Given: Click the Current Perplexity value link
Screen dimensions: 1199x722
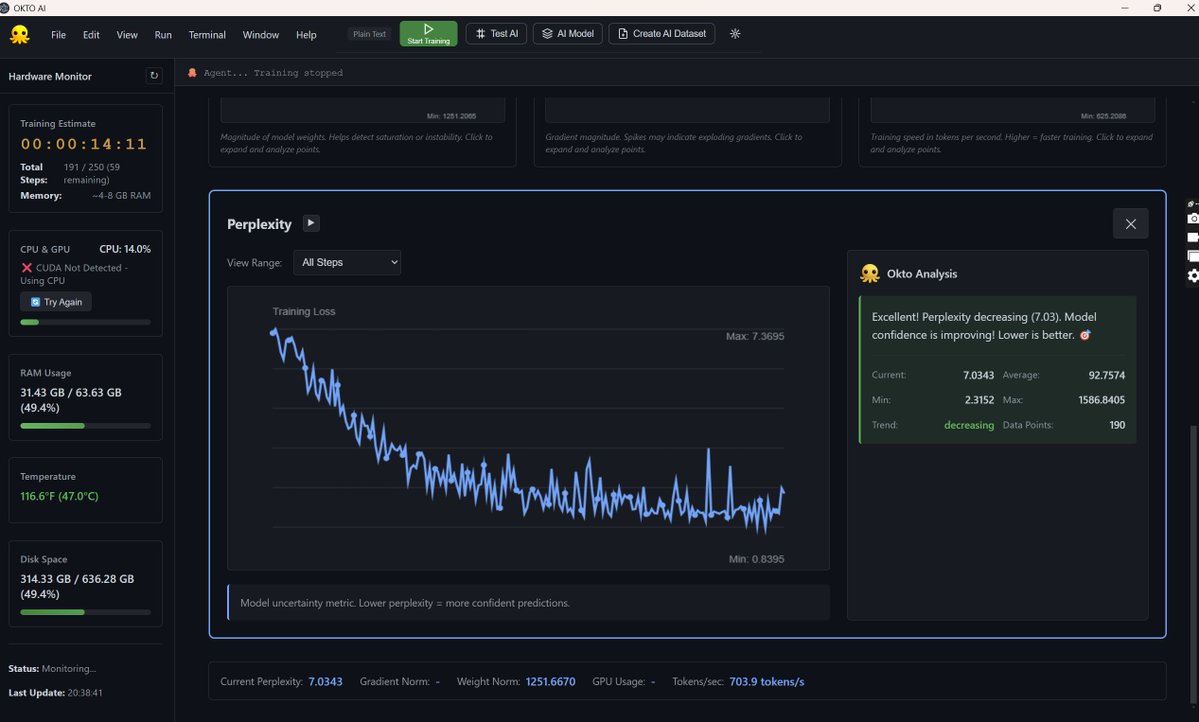Looking at the screenshot, I should [x=325, y=681].
